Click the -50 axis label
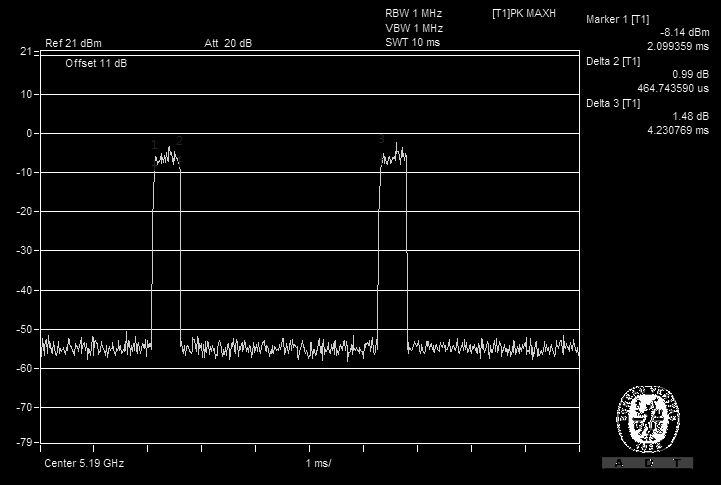This screenshot has width=721, height=485. [24, 330]
